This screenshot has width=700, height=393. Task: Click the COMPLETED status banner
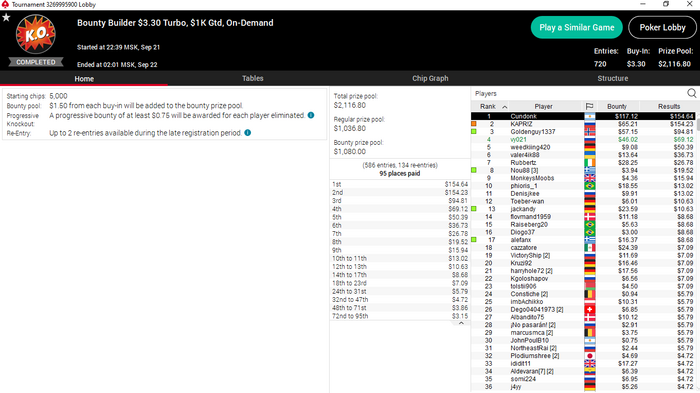[36, 62]
